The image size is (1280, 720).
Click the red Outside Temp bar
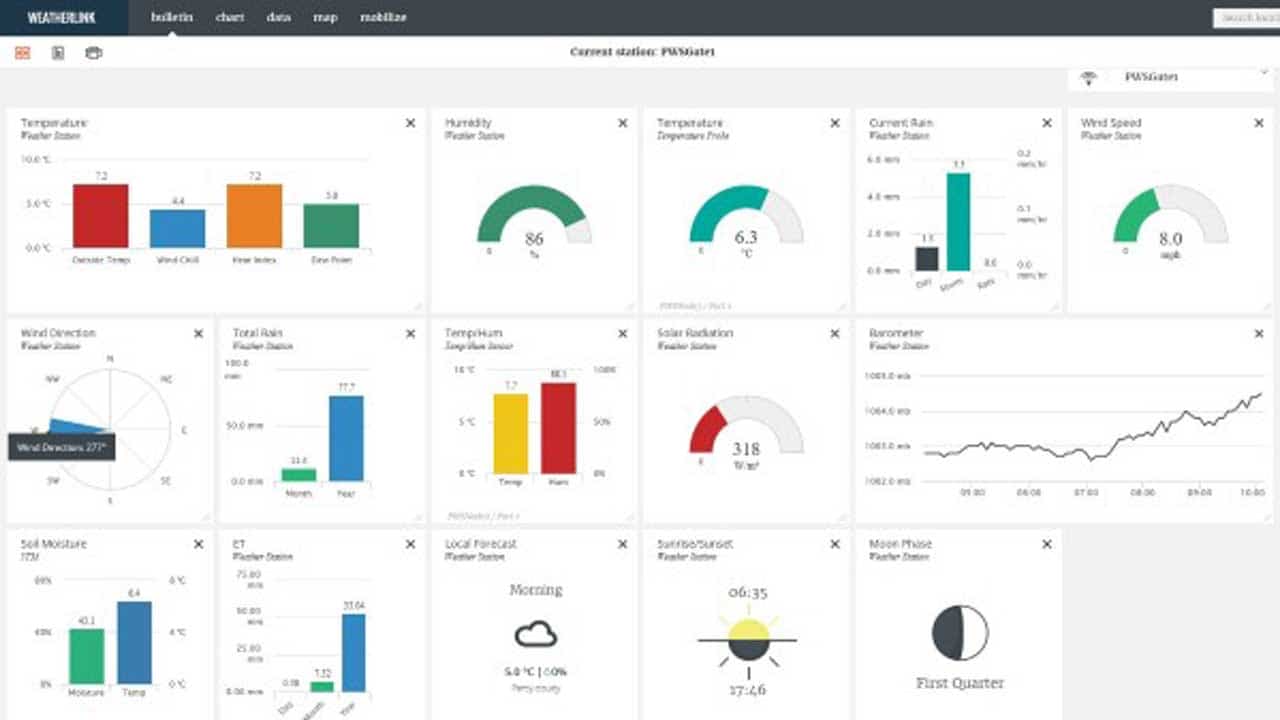point(100,215)
